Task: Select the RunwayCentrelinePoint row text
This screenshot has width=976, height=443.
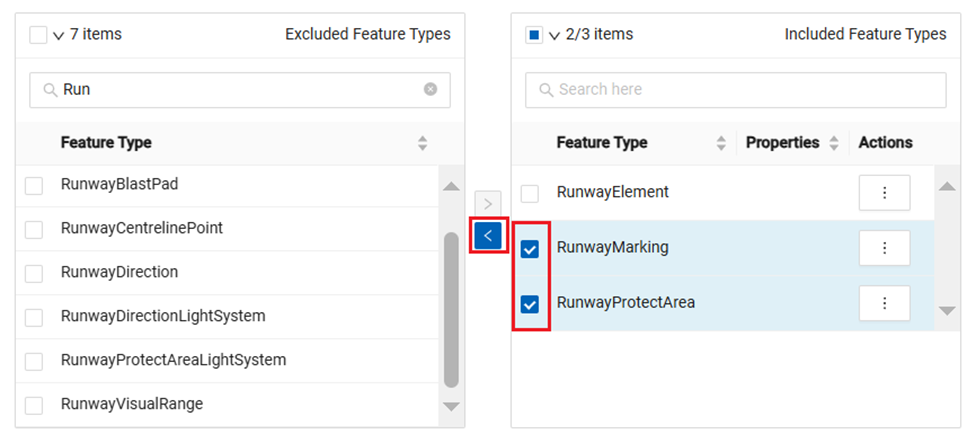Action: coord(142,228)
